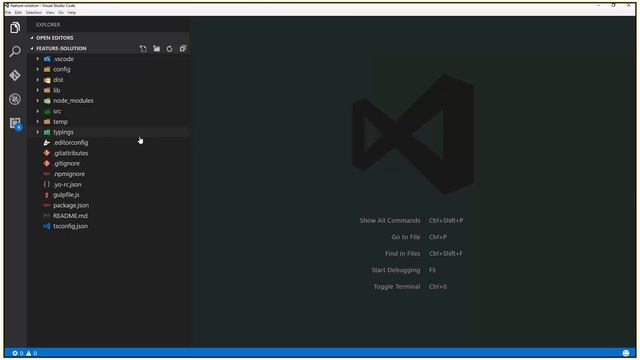
Task: Click Collapse All folders icon
Action: pos(183,49)
